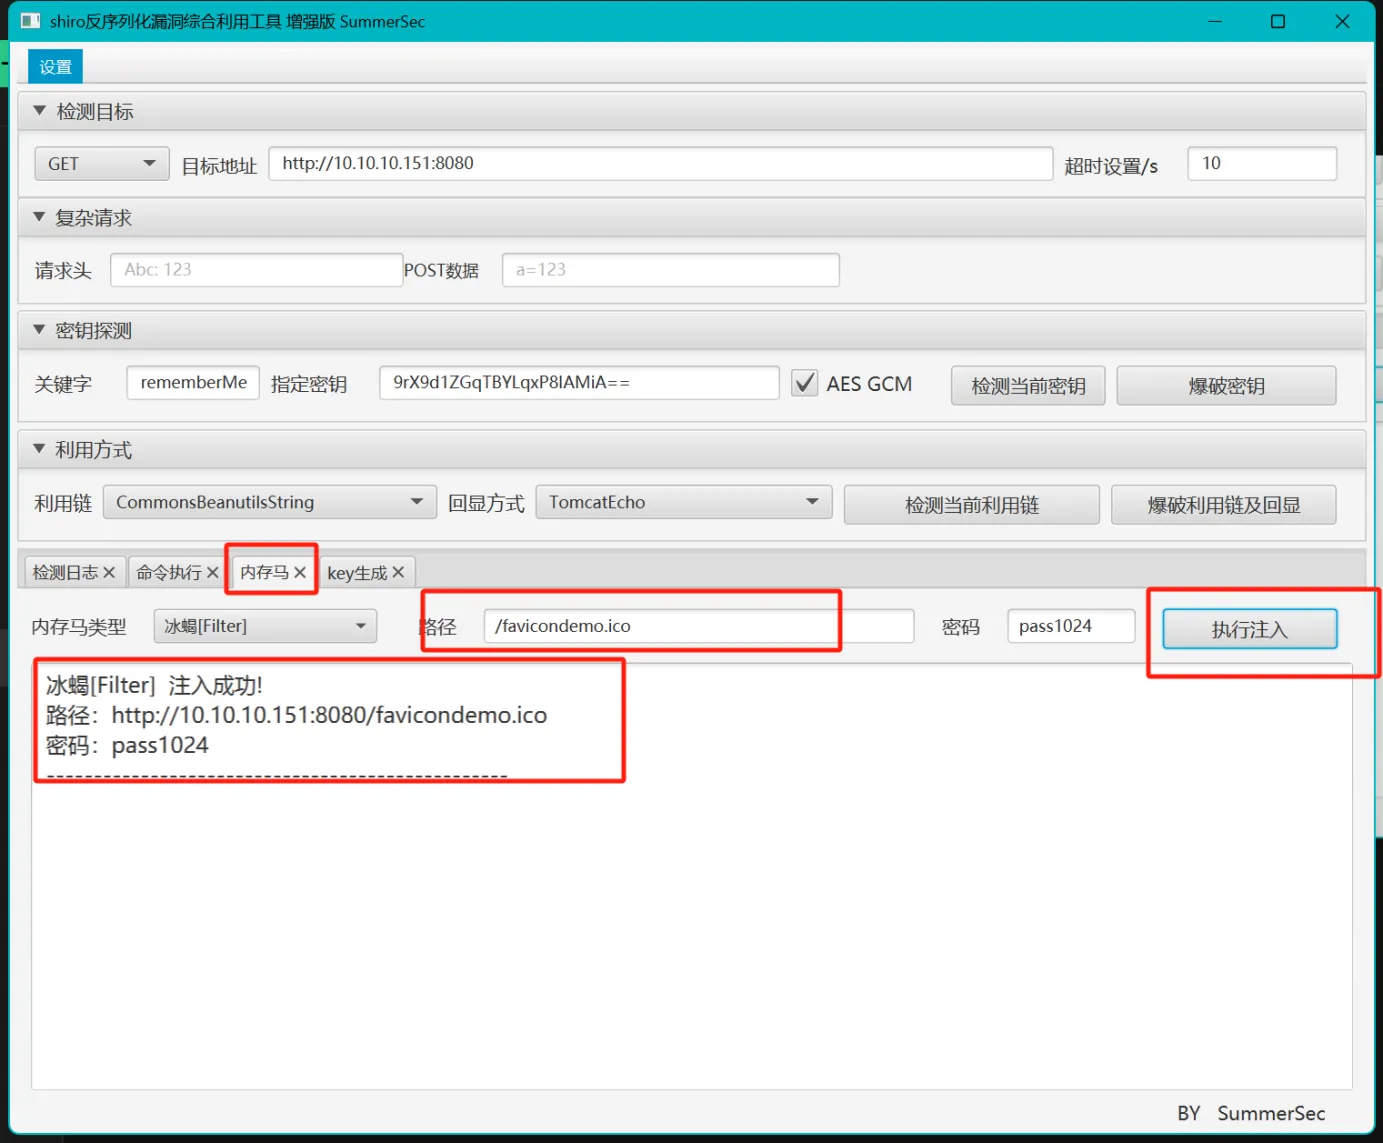Click the target address URL field
Screen dimensions: 1383x1143
point(660,163)
